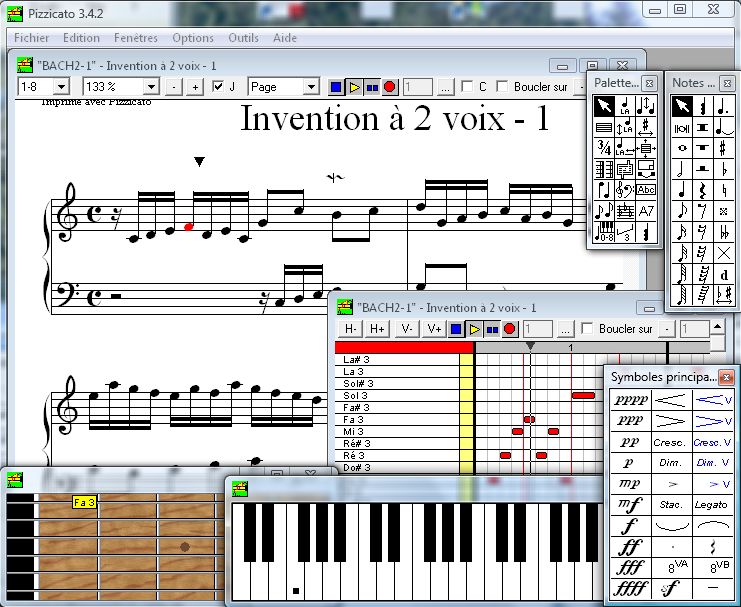Stop playback in the score window
The image size is (741, 607).
coord(336,87)
